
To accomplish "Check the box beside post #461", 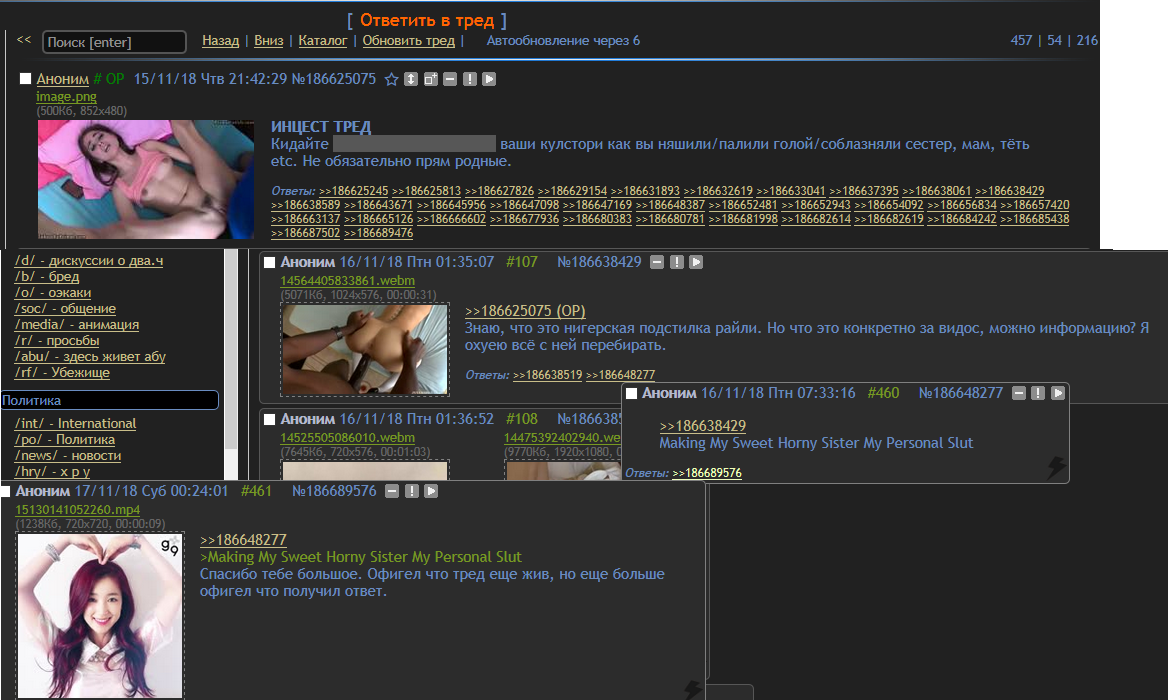I will point(5,491).
